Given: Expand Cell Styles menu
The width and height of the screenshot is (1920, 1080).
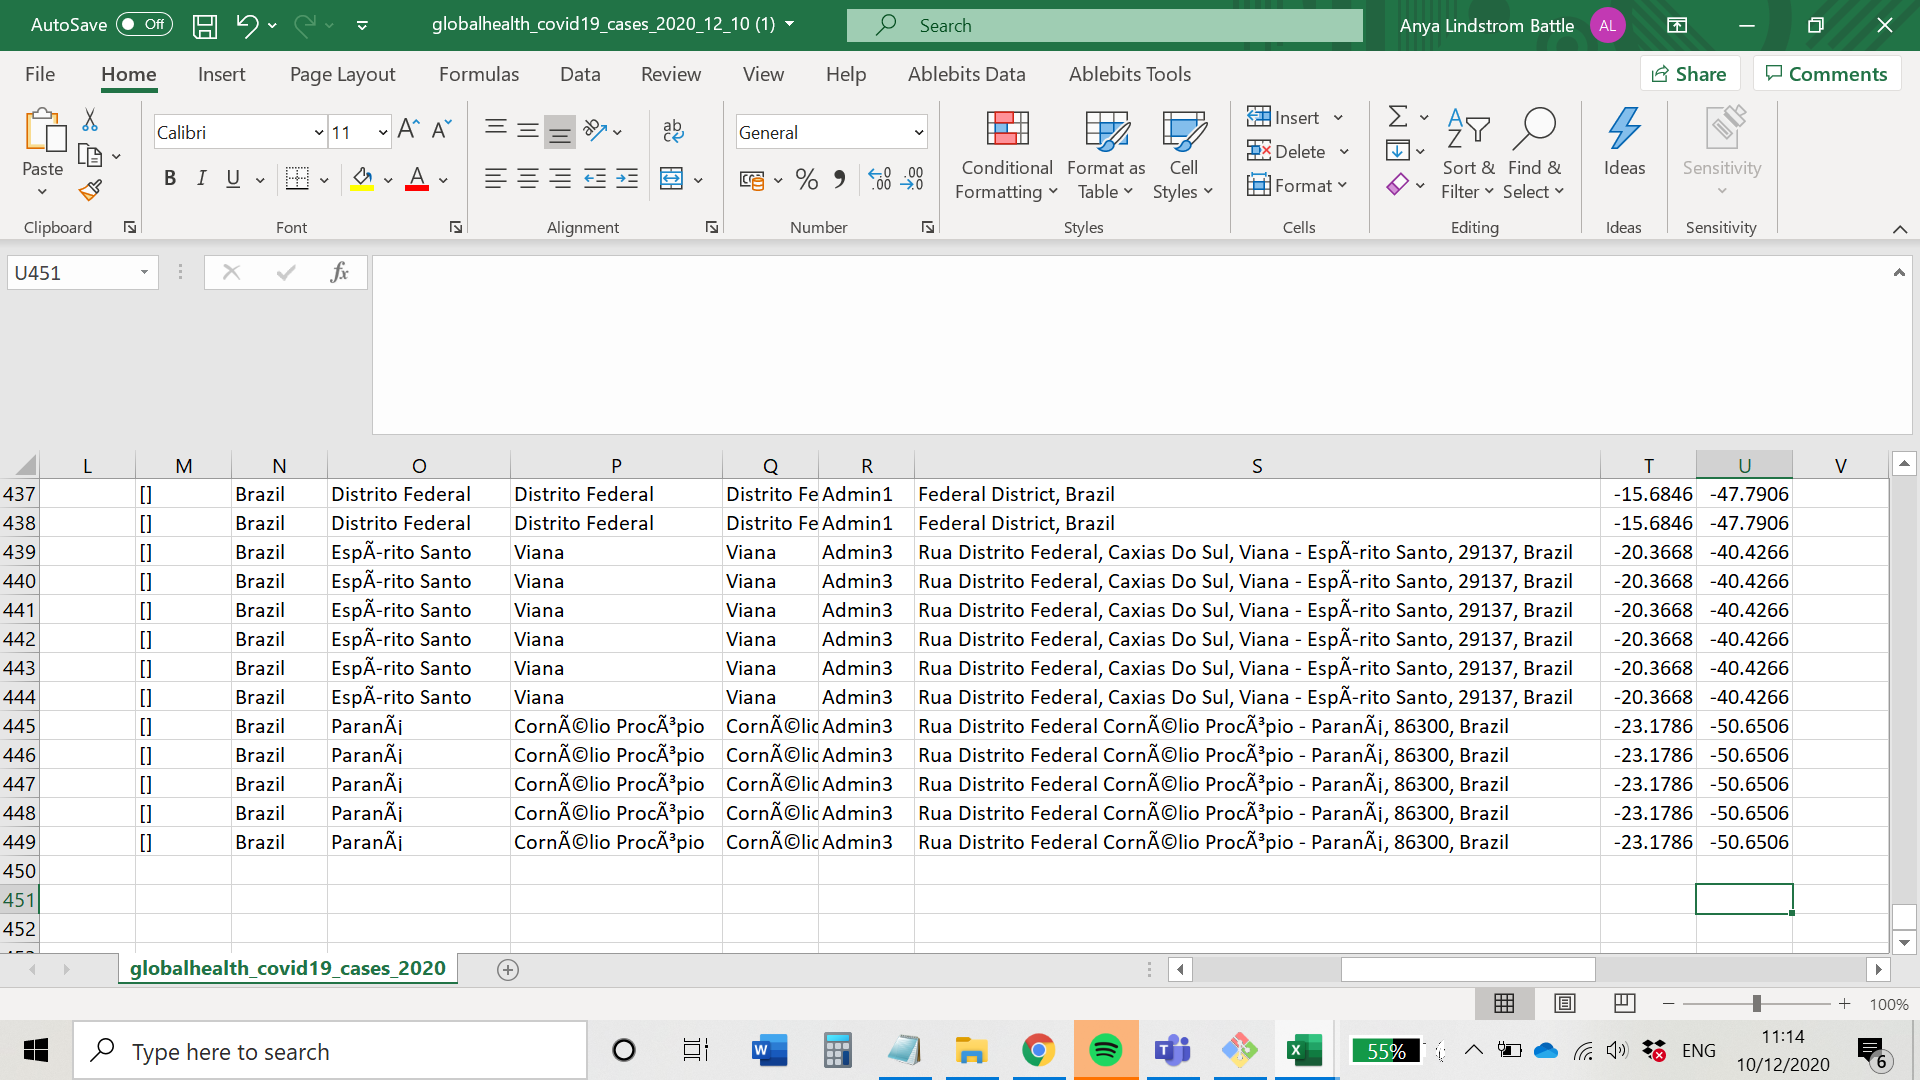Looking at the screenshot, I should click(x=1183, y=155).
